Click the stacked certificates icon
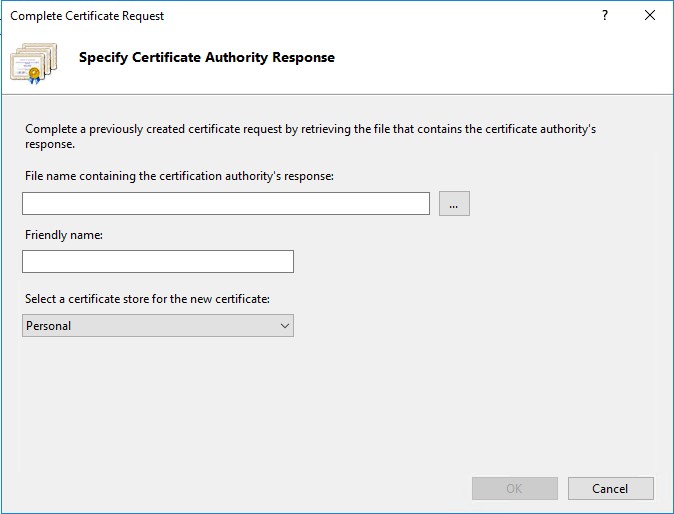This screenshot has height=514, width=674. click(x=34, y=63)
